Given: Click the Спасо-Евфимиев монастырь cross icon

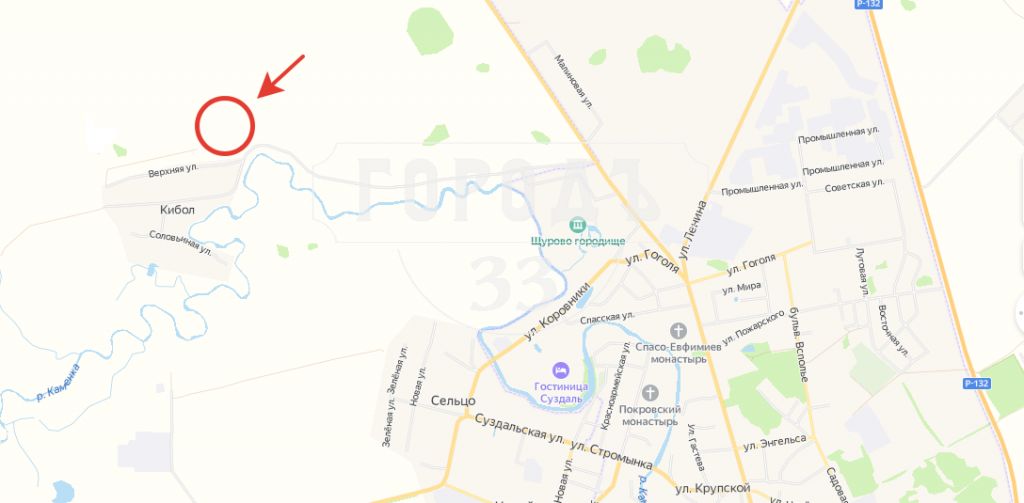Looking at the screenshot, I should [678, 331].
